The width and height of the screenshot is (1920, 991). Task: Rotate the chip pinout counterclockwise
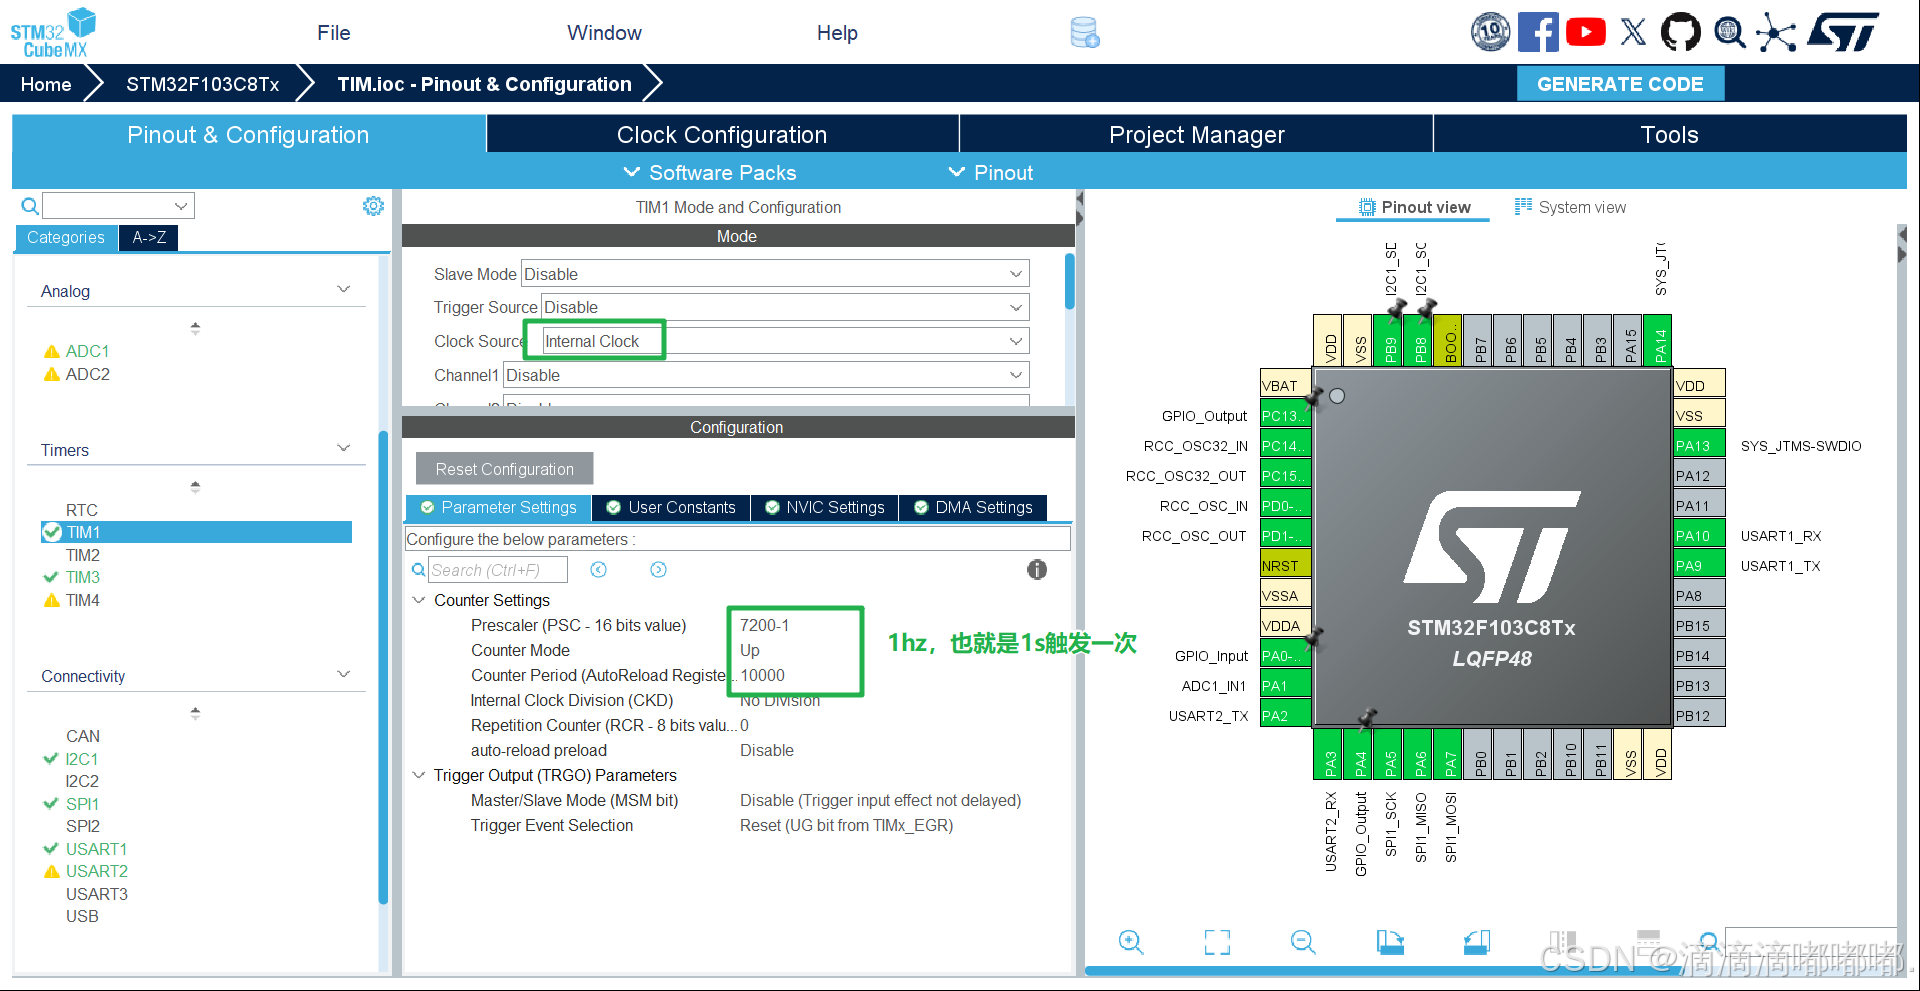(x=1476, y=941)
